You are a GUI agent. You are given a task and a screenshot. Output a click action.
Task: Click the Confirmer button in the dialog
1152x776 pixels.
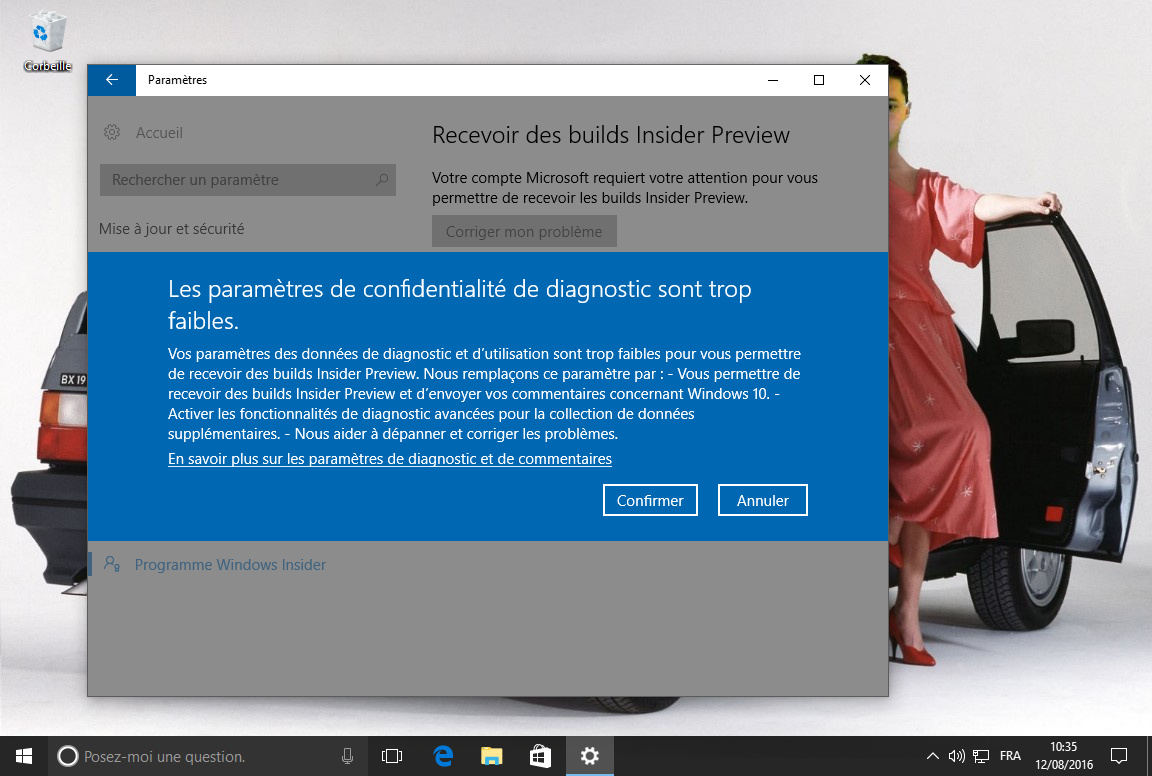[650, 501]
